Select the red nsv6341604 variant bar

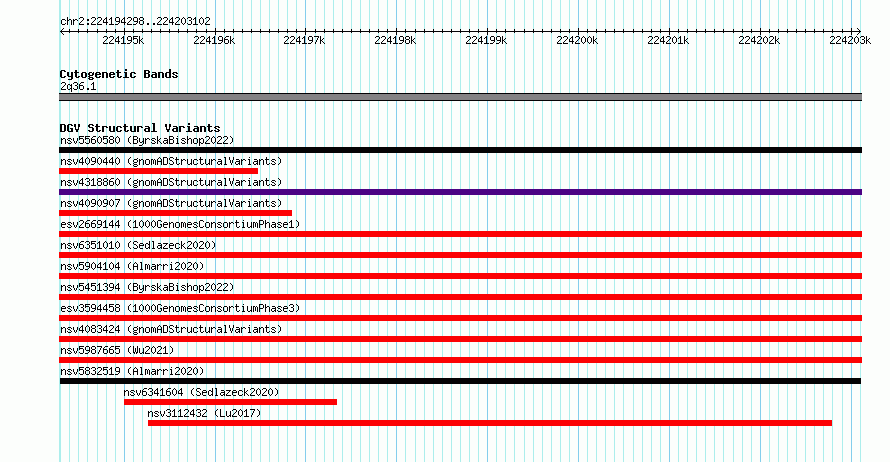tap(230, 402)
